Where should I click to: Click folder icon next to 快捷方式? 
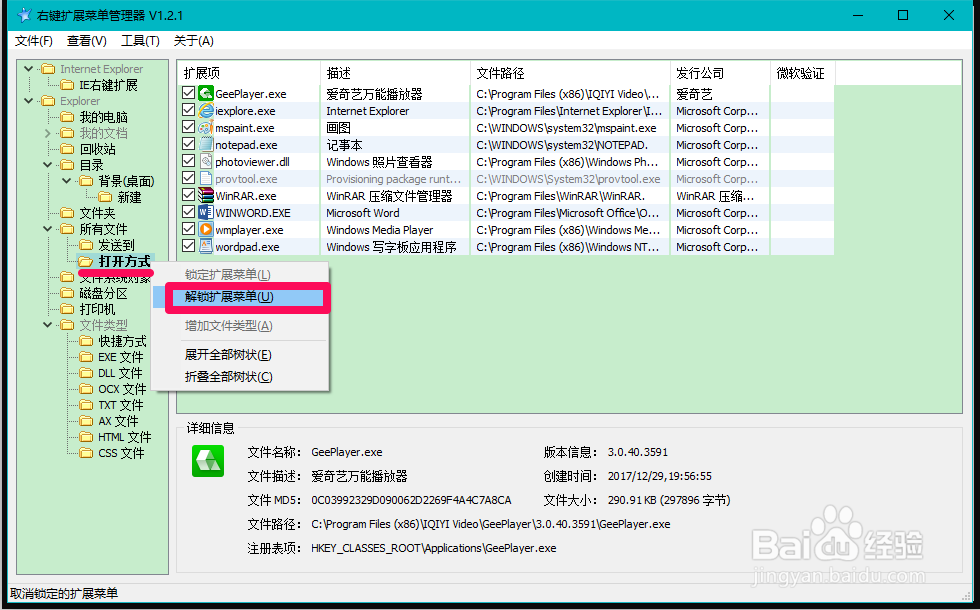click(86, 341)
